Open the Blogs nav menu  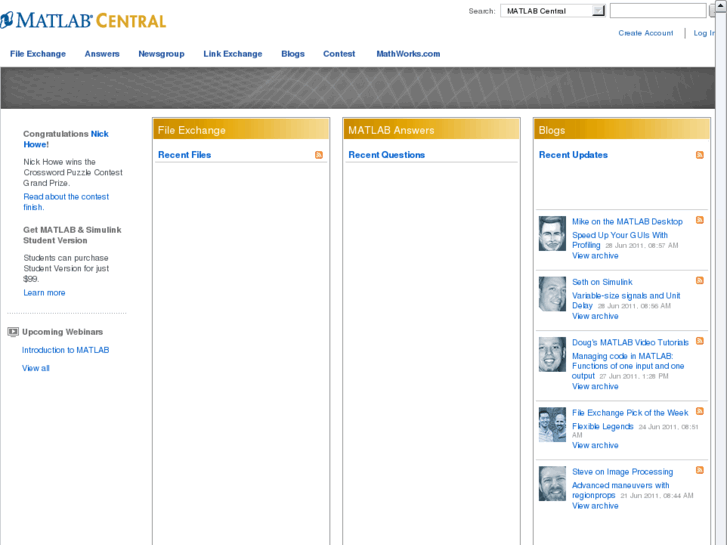click(x=293, y=54)
